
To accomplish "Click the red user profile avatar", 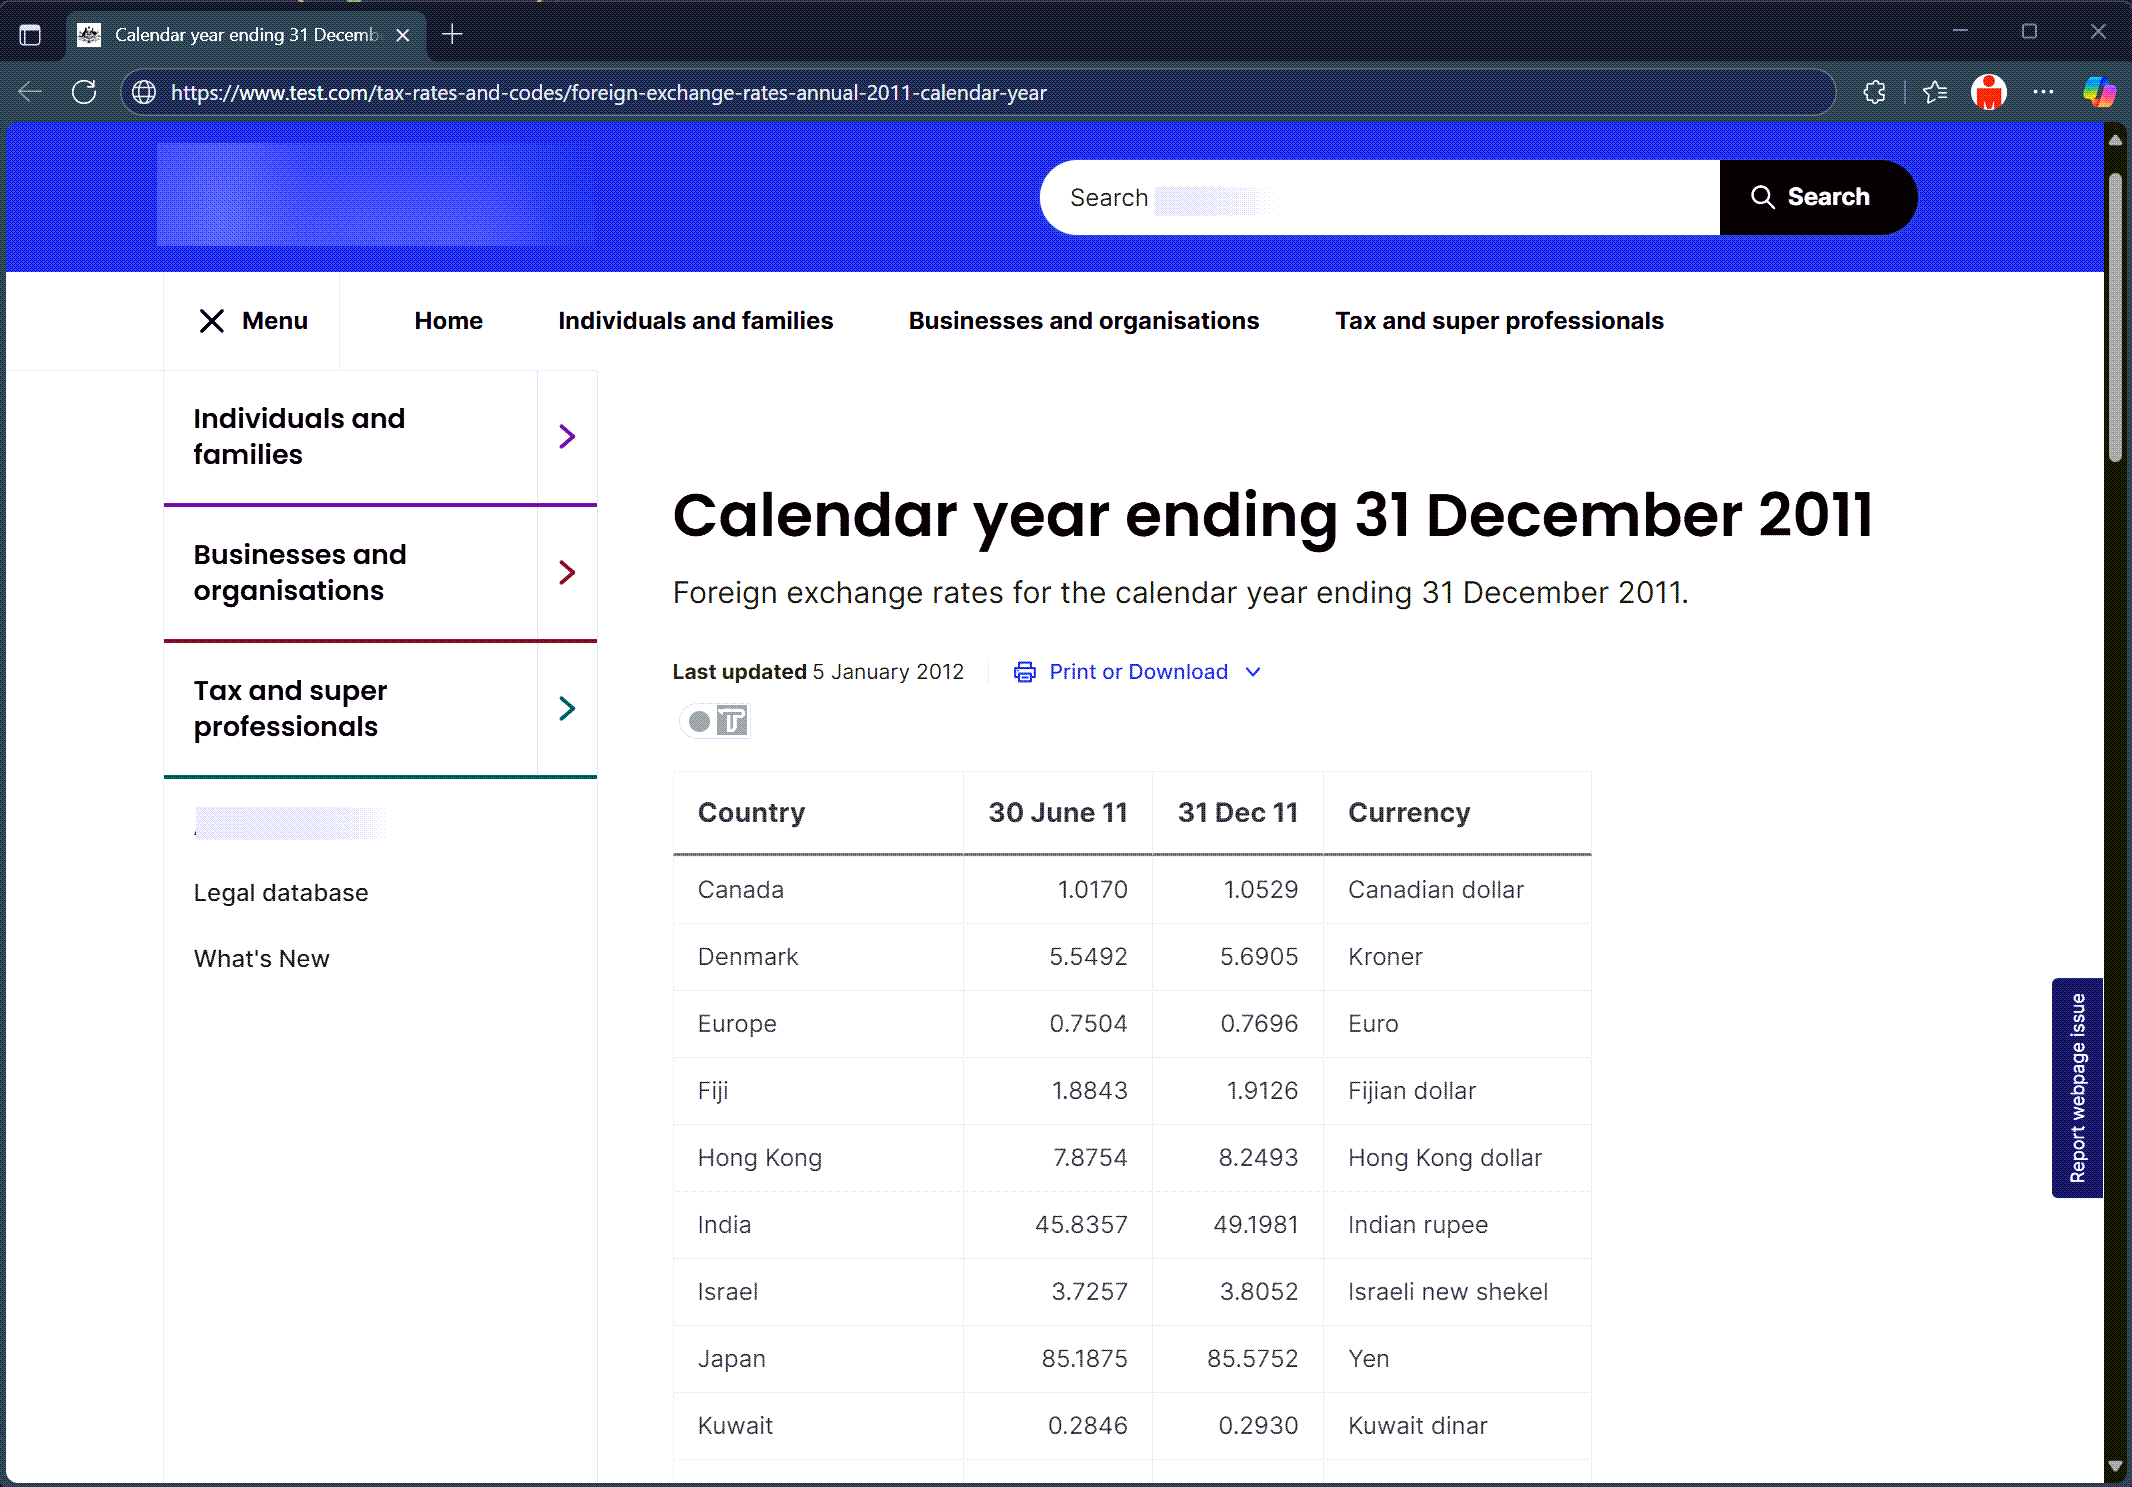I will coord(1988,92).
